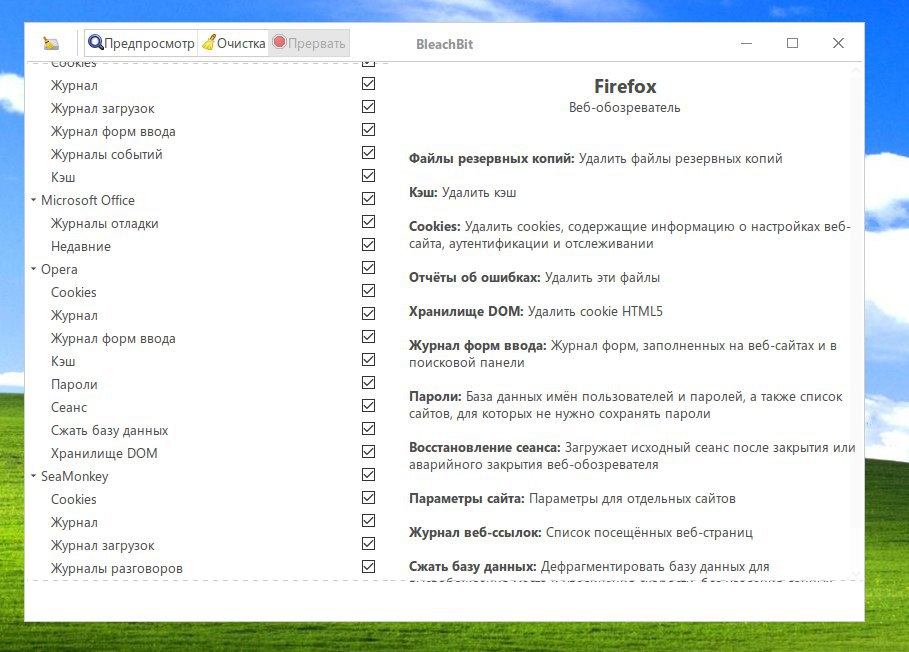Select the Журналы разговоров row label
909x652 pixels.
pyautogui.click(x=117, y=569)
